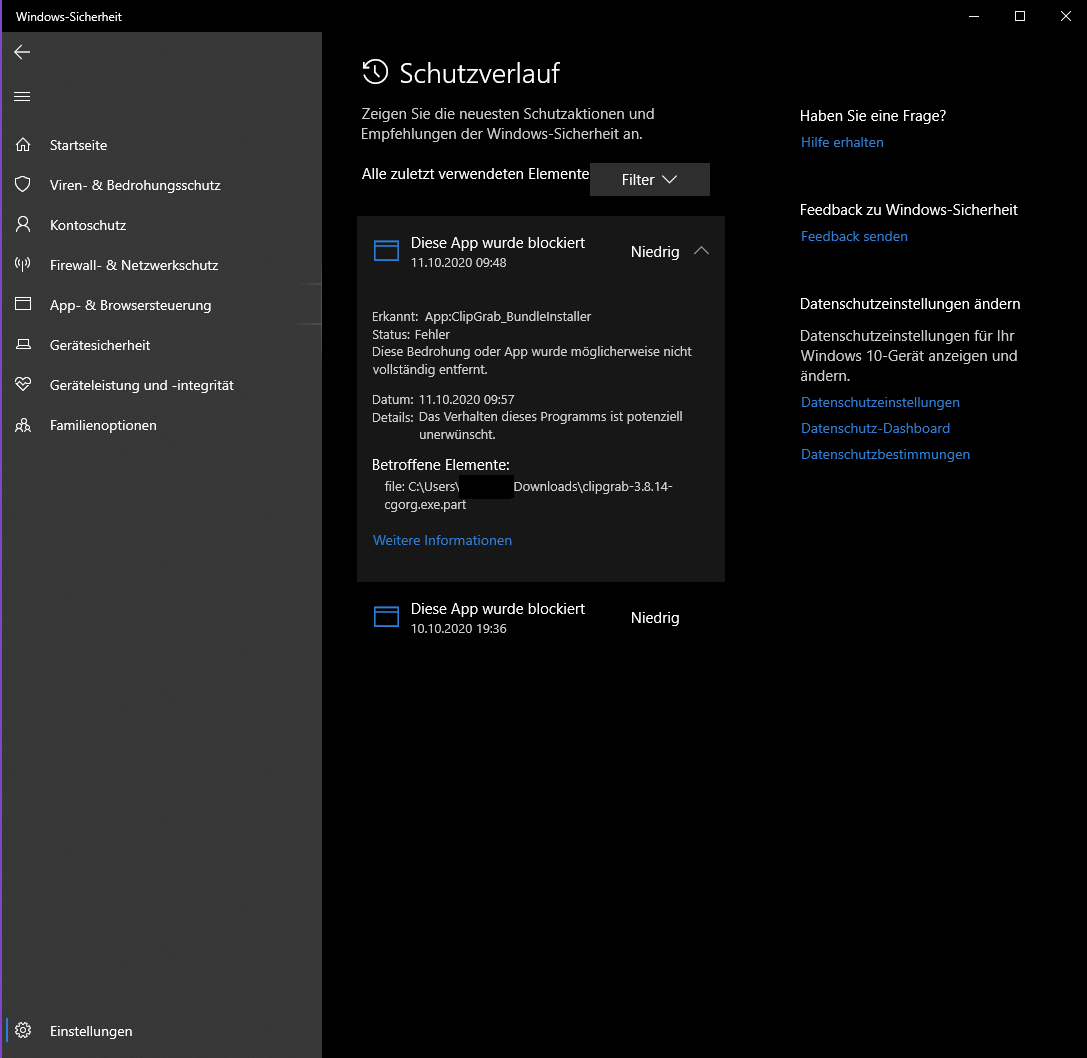Open Kontoschutz section
This screenshot has width=1087, height=1058.
pos(161,225)
